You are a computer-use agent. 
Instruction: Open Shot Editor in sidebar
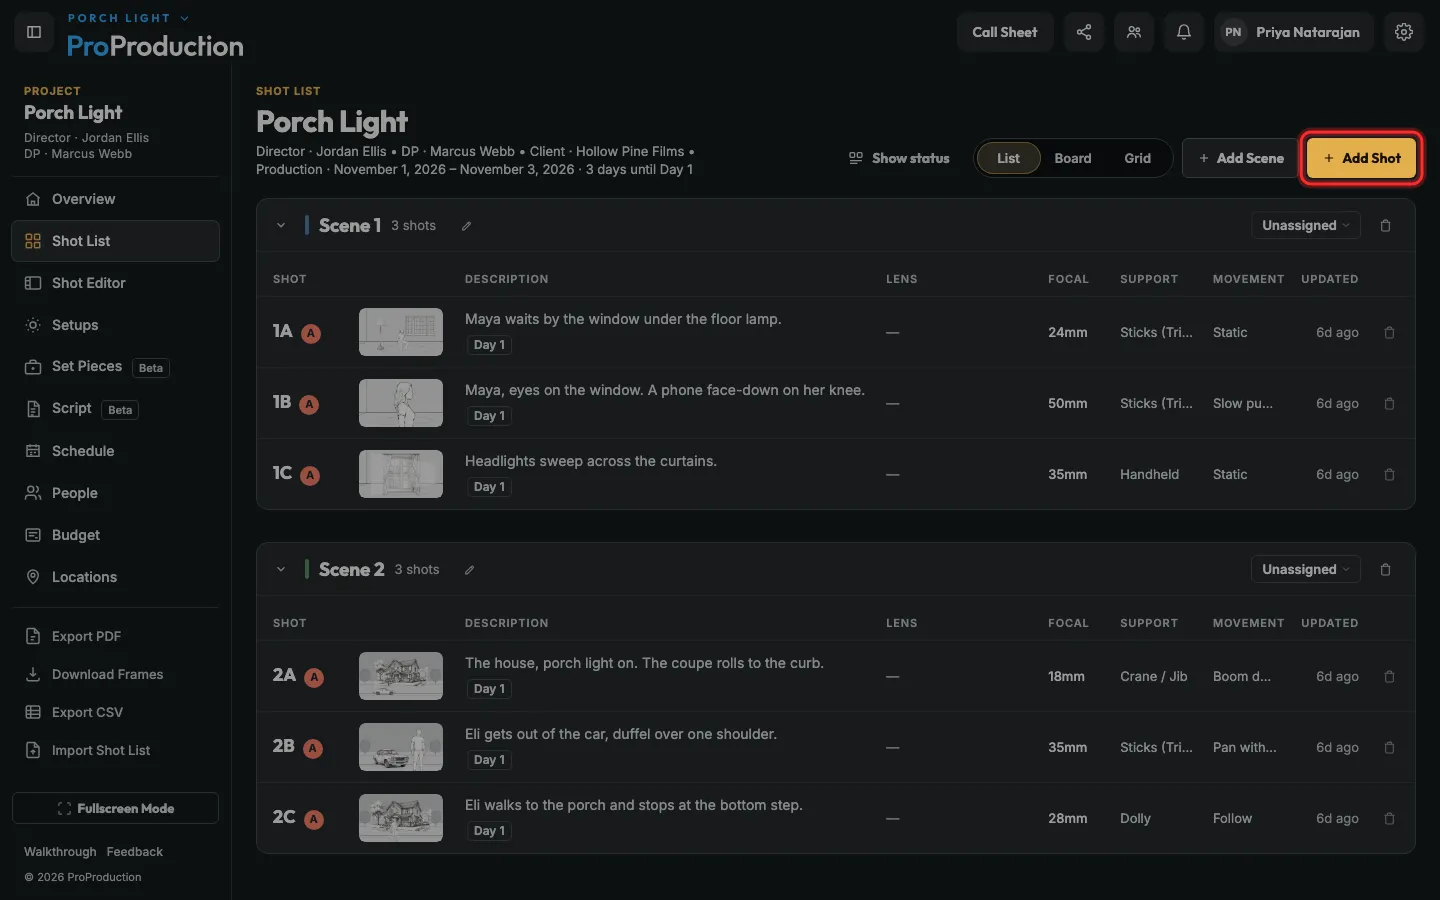click(x=115, y=283)
